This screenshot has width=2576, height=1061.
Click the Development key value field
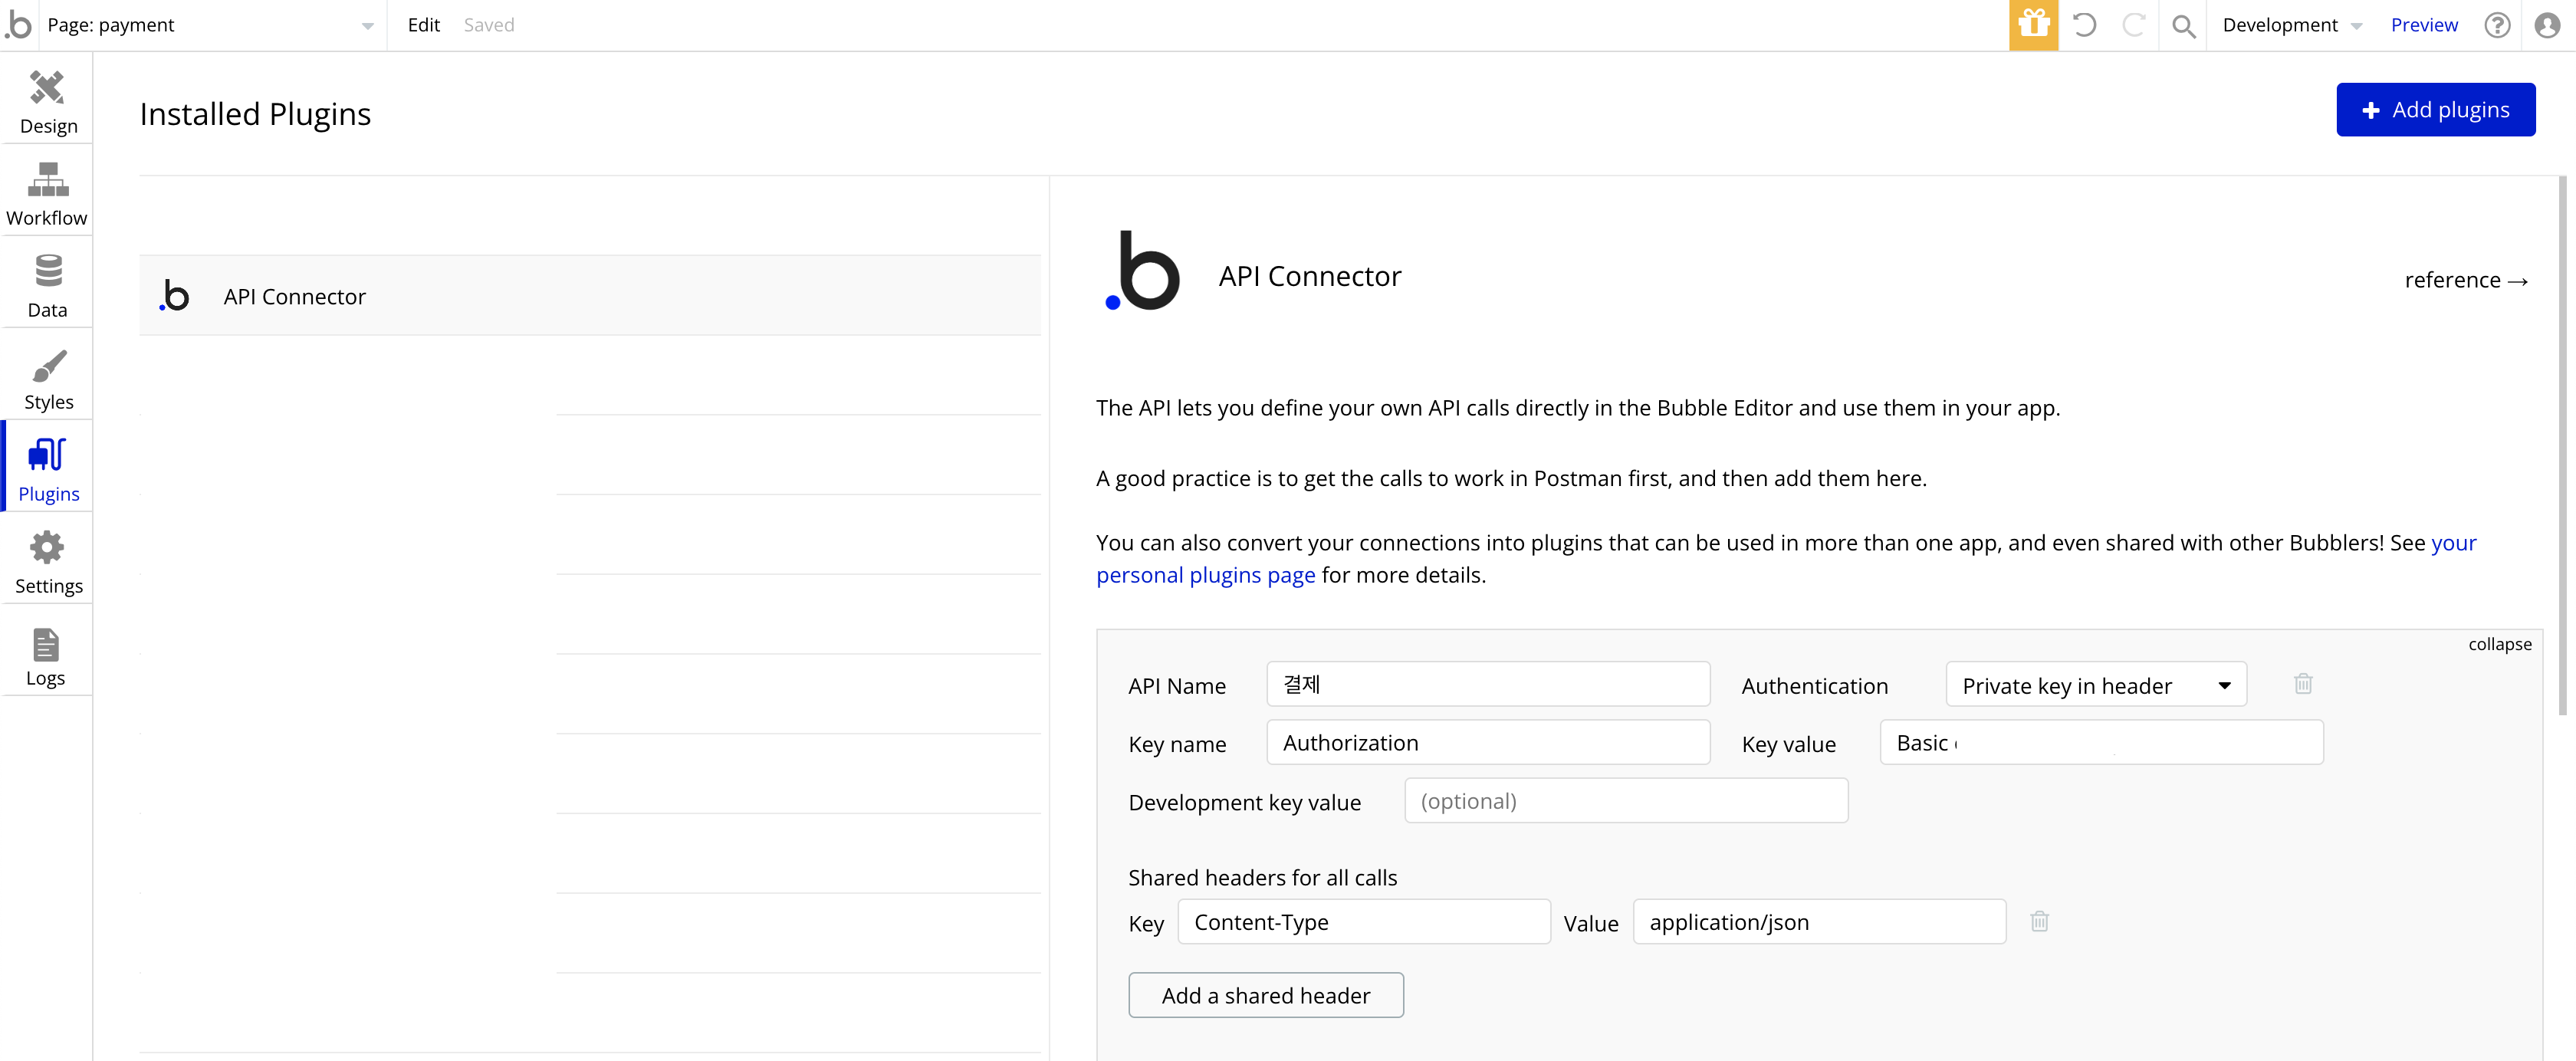(1626, 801)
